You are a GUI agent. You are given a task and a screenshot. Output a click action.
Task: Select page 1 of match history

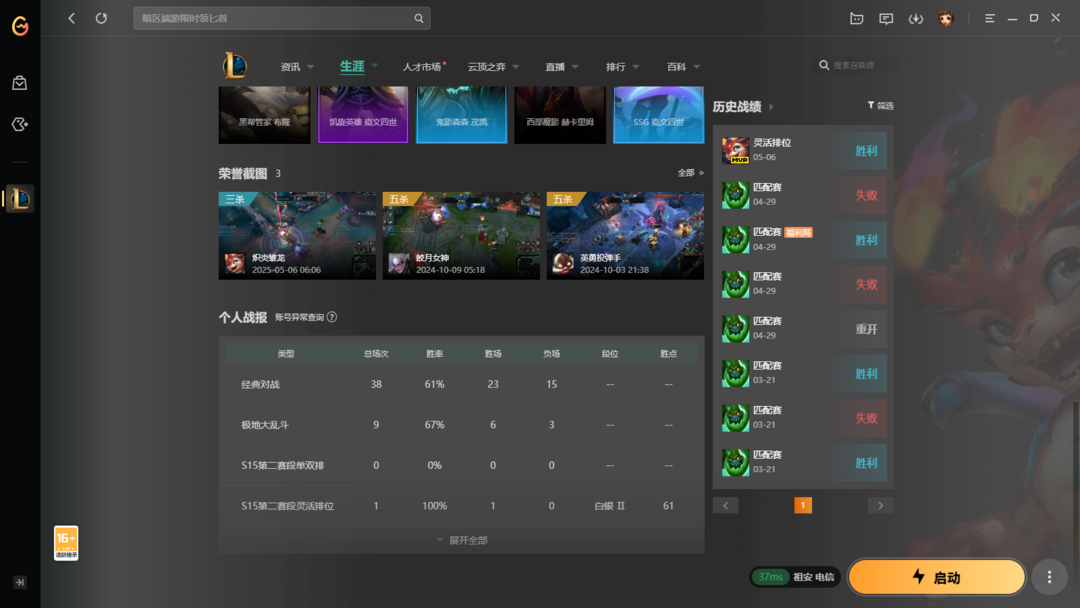coord(802,505)
